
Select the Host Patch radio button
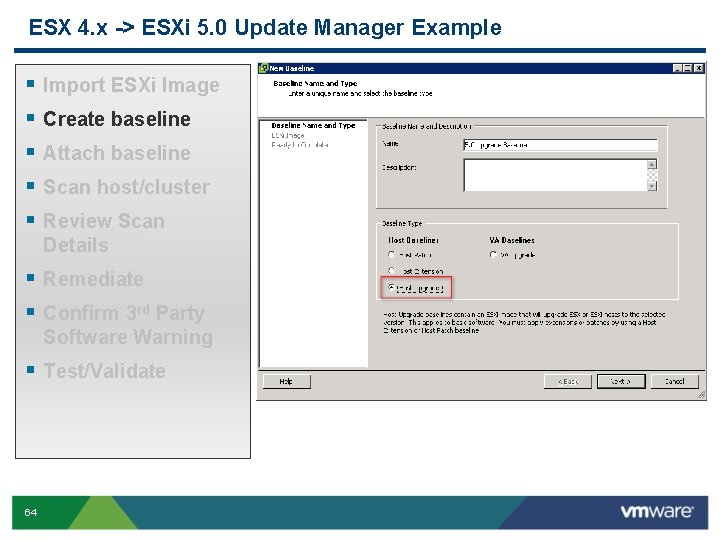click(x=392, y=254)
